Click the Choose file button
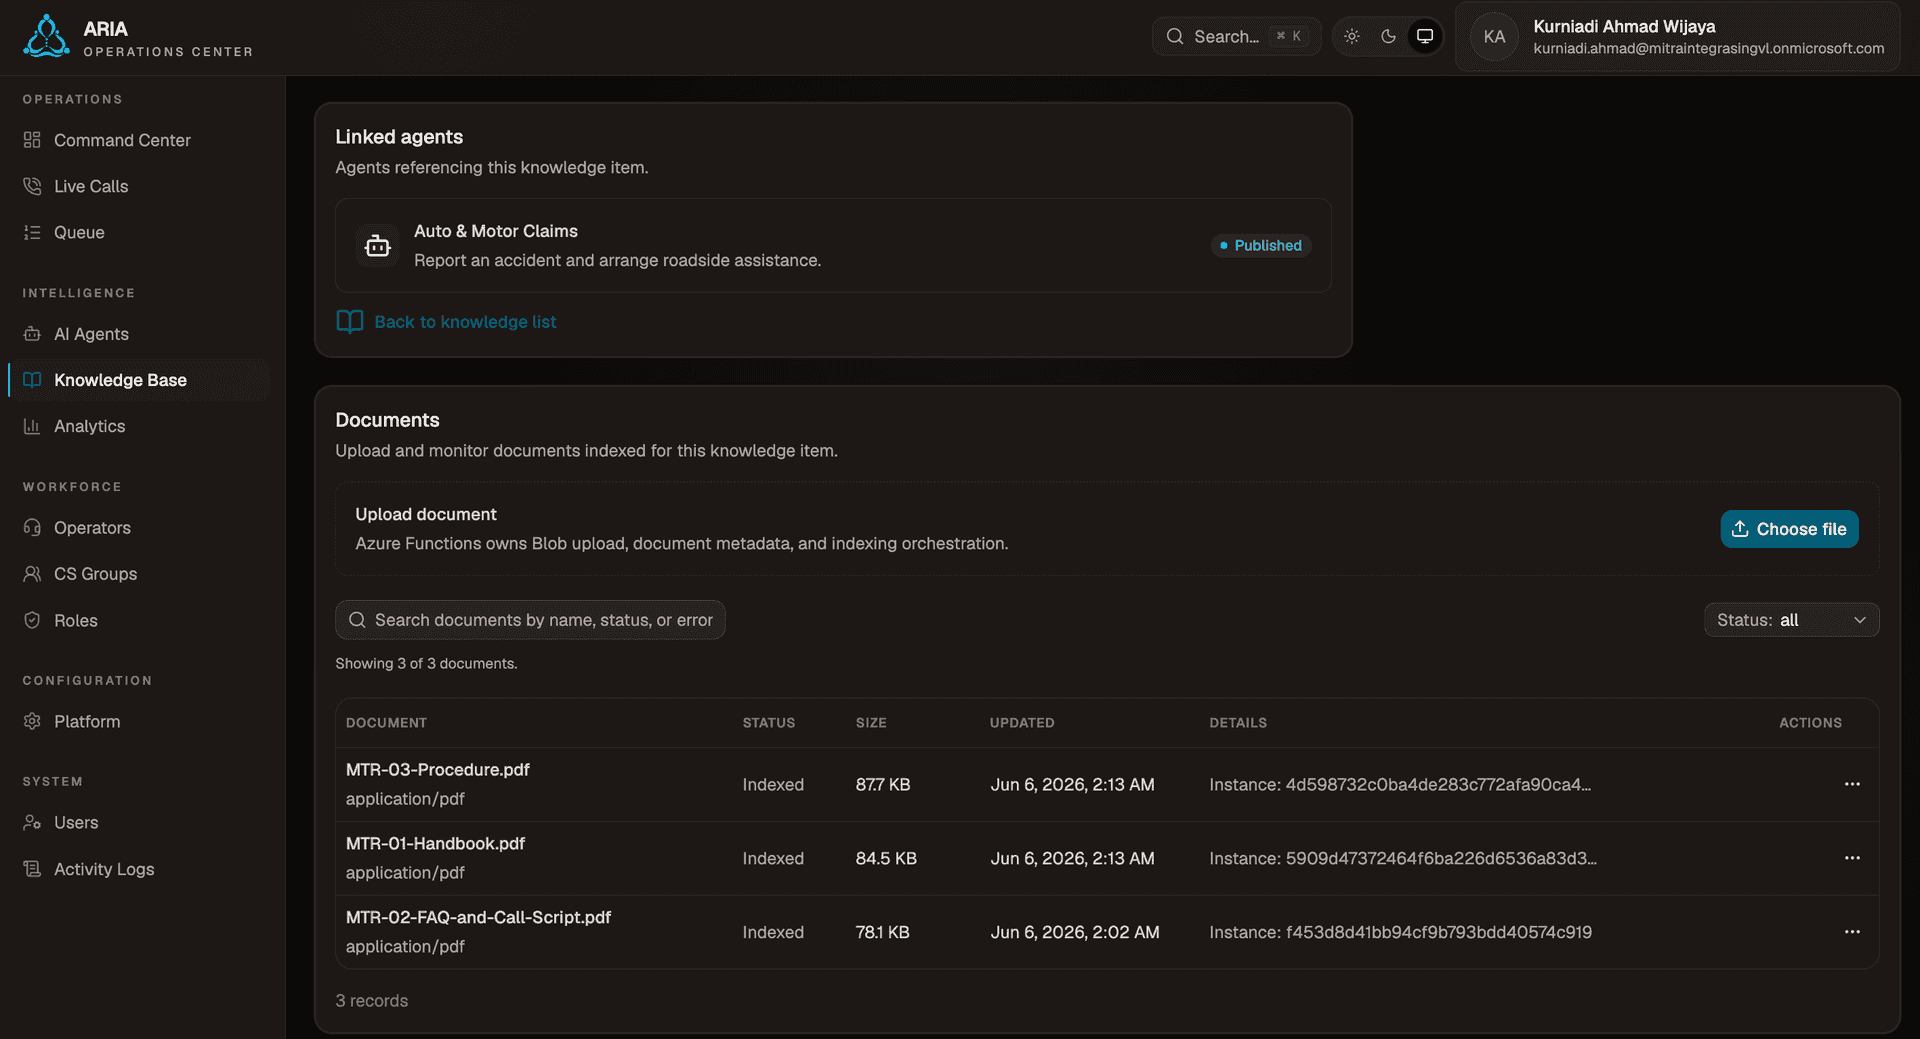 [1789, 529]
